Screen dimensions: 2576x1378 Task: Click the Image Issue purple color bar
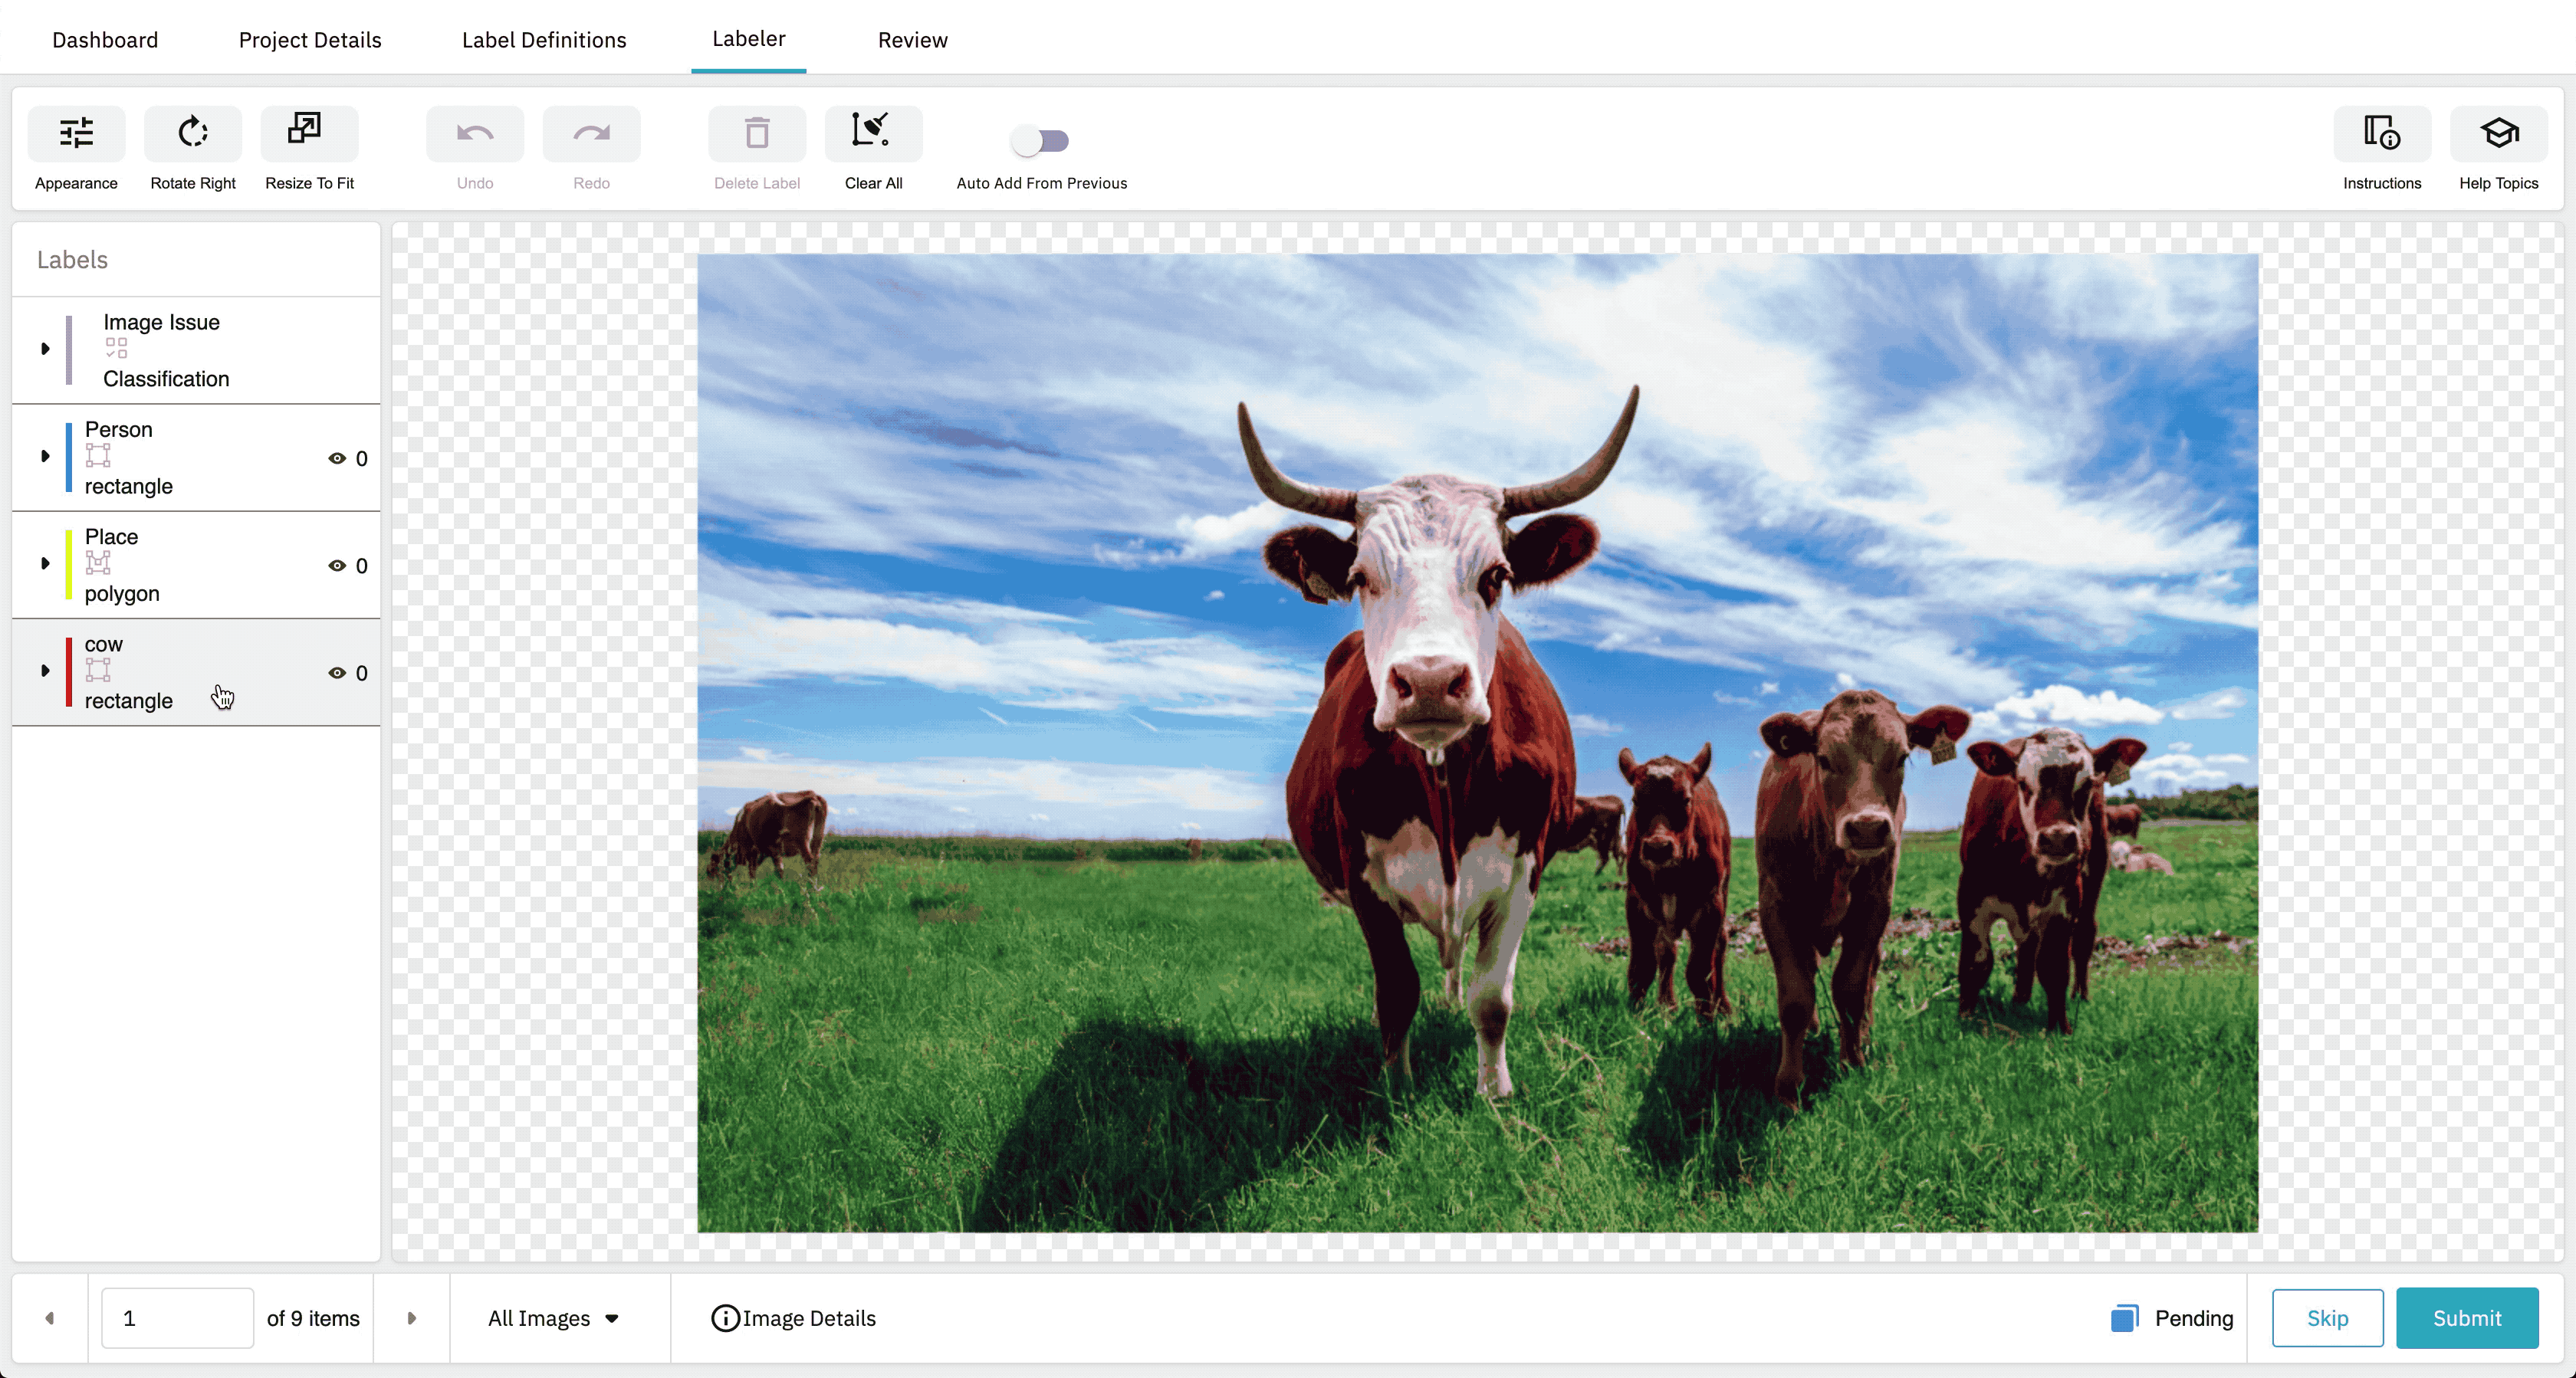pyautogui.click(x=68, y=351)
